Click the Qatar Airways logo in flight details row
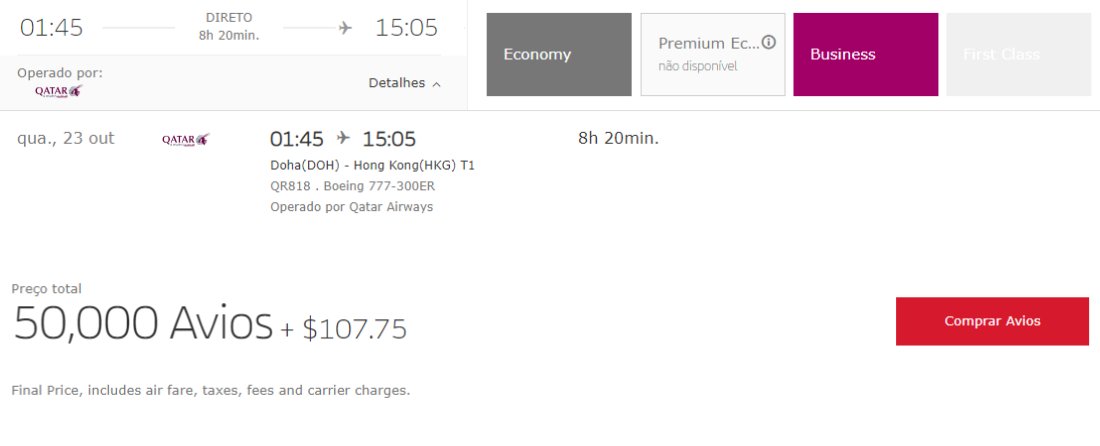The height and width of the screenshot is (446, 1100). click(186, 140)
